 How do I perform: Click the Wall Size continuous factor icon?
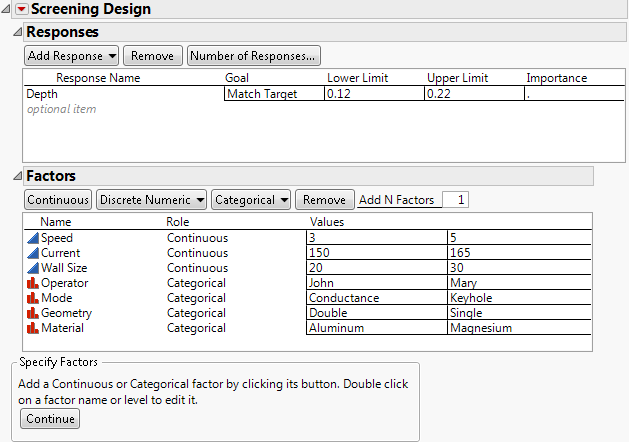pyautogui.click(x=32, y=268)
